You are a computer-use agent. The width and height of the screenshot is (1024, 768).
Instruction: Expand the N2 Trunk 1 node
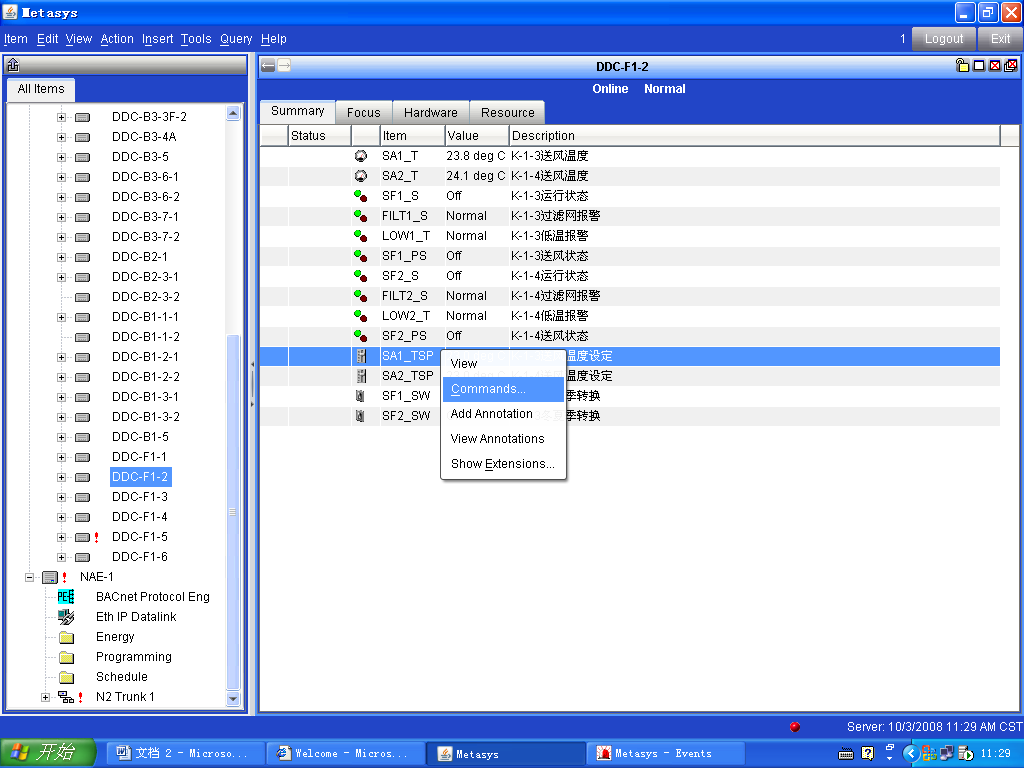(45, 697)
